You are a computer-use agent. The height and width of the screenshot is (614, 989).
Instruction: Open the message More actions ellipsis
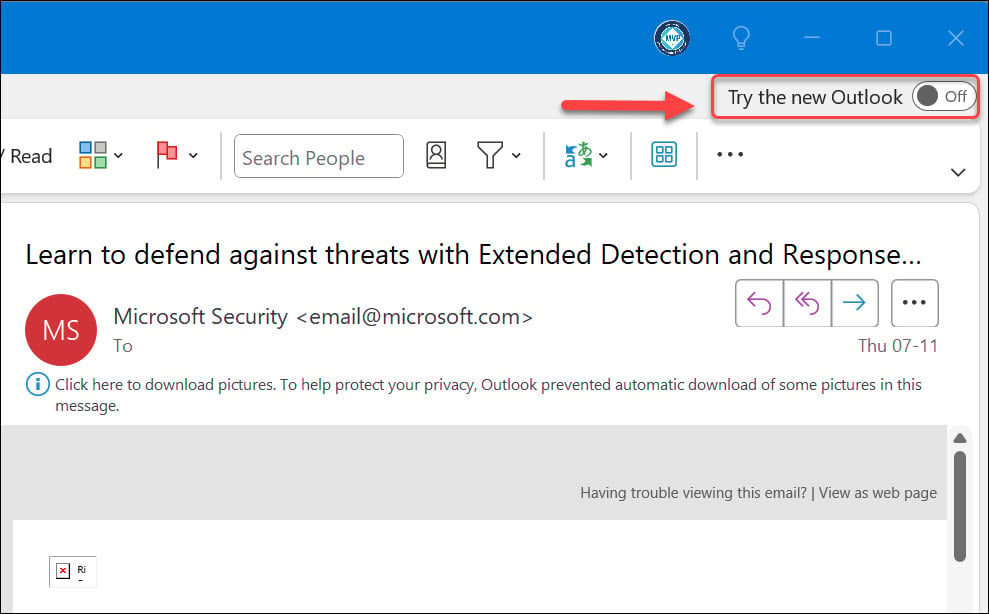click(915, 303)
